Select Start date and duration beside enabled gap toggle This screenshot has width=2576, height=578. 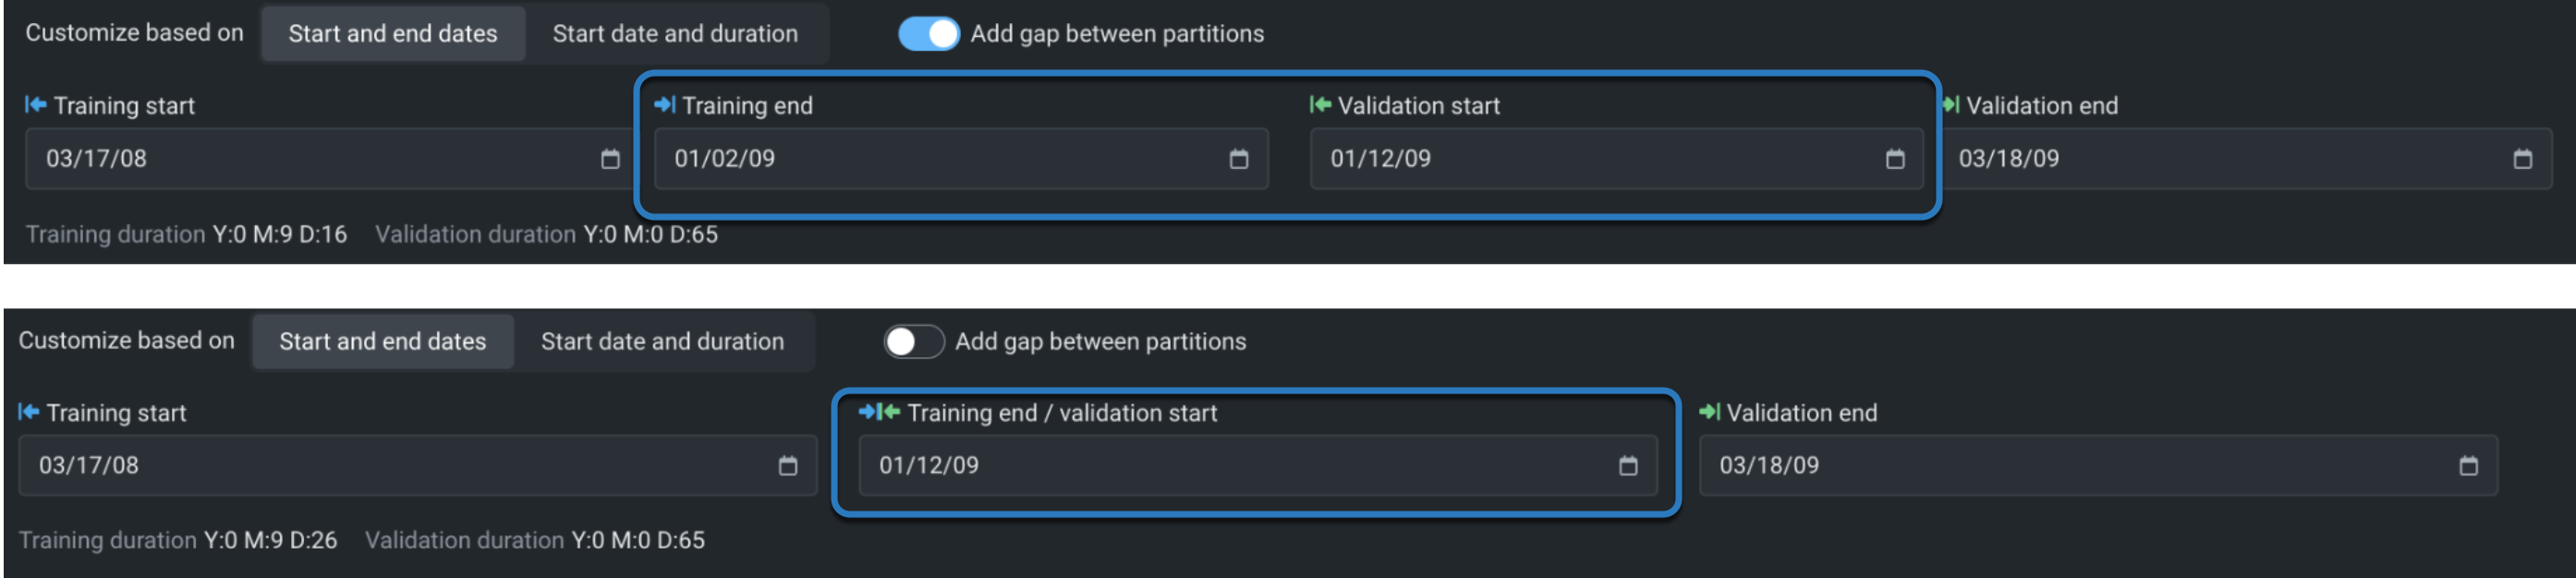(x=675, y=34)
